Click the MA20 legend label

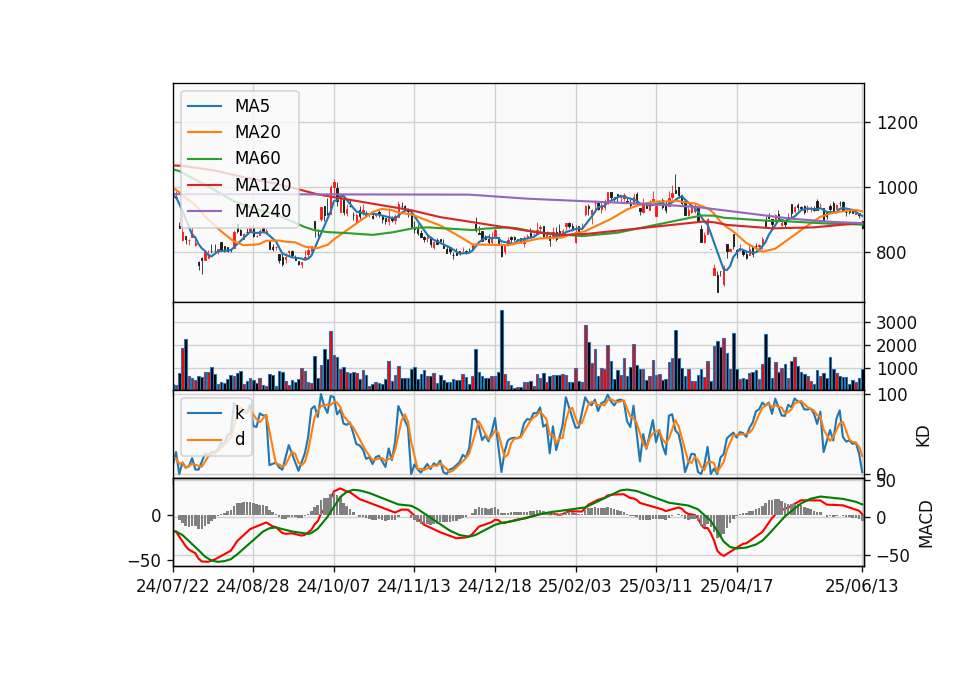tap(257, 132)
